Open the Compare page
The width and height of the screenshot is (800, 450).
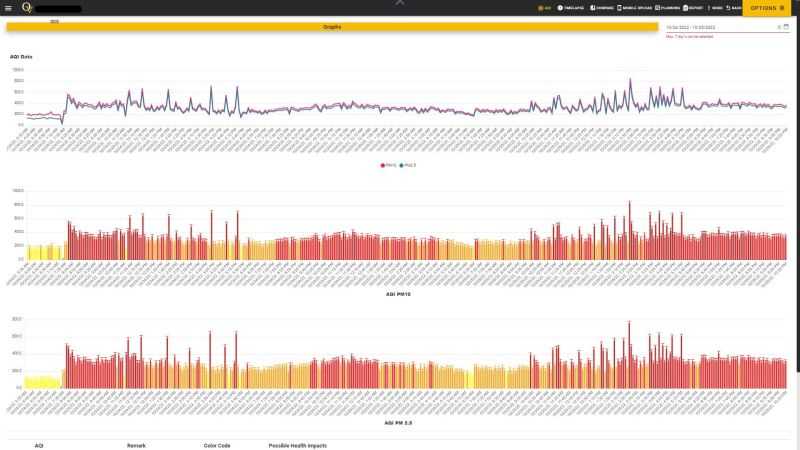click(x=601, y=8)
